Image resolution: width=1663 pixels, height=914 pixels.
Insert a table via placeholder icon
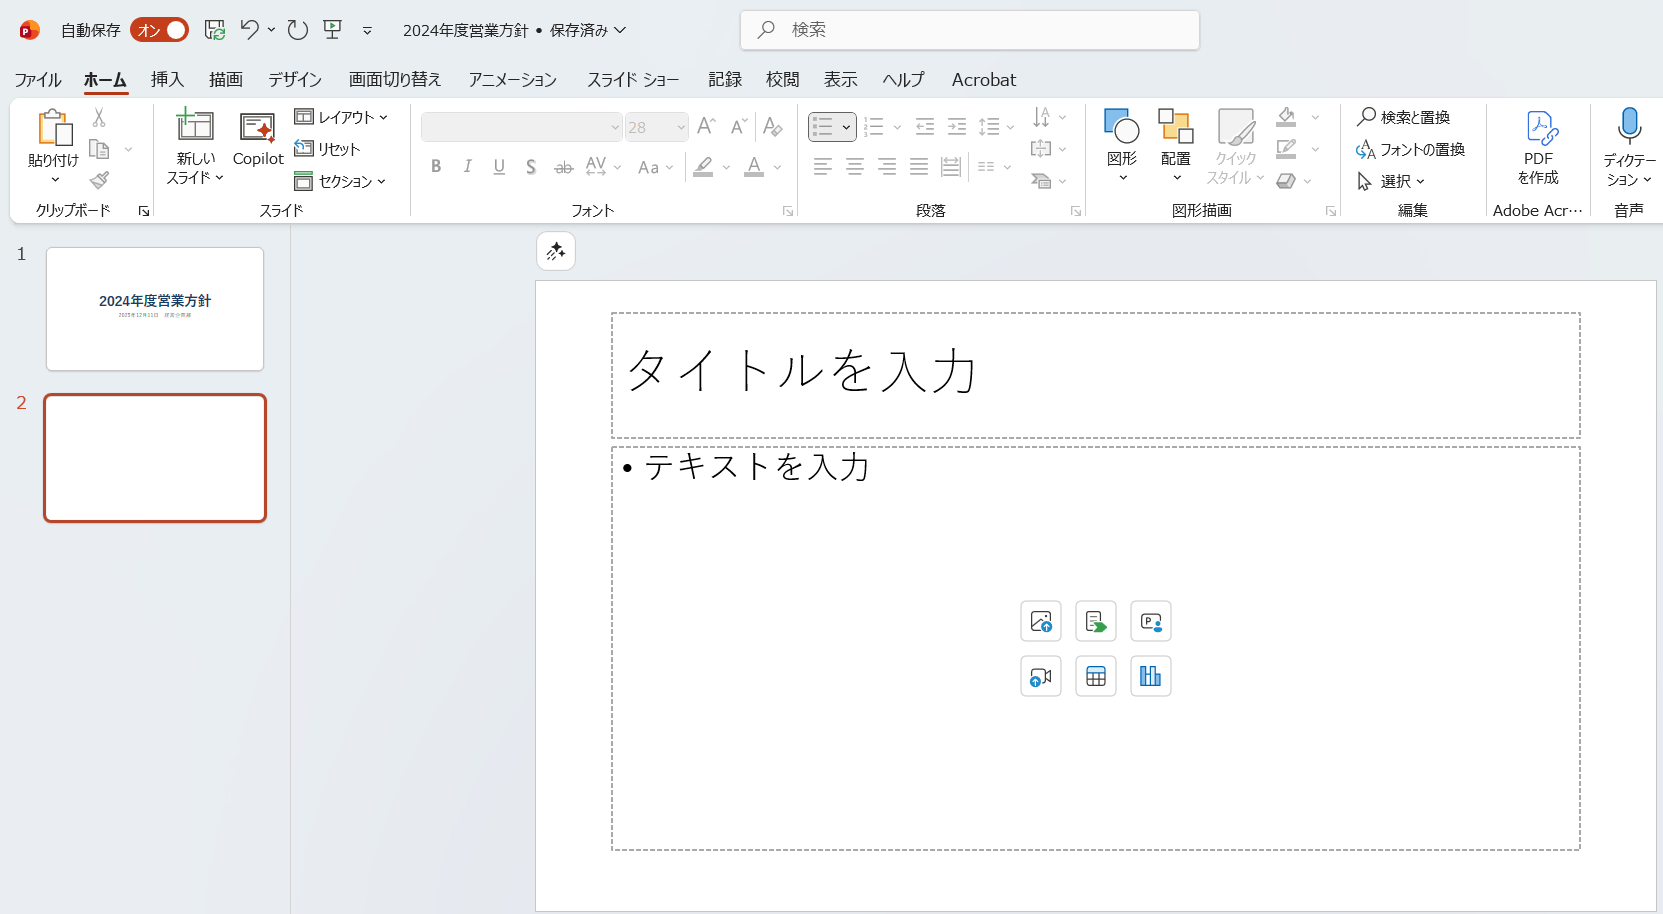point(1095,677)
